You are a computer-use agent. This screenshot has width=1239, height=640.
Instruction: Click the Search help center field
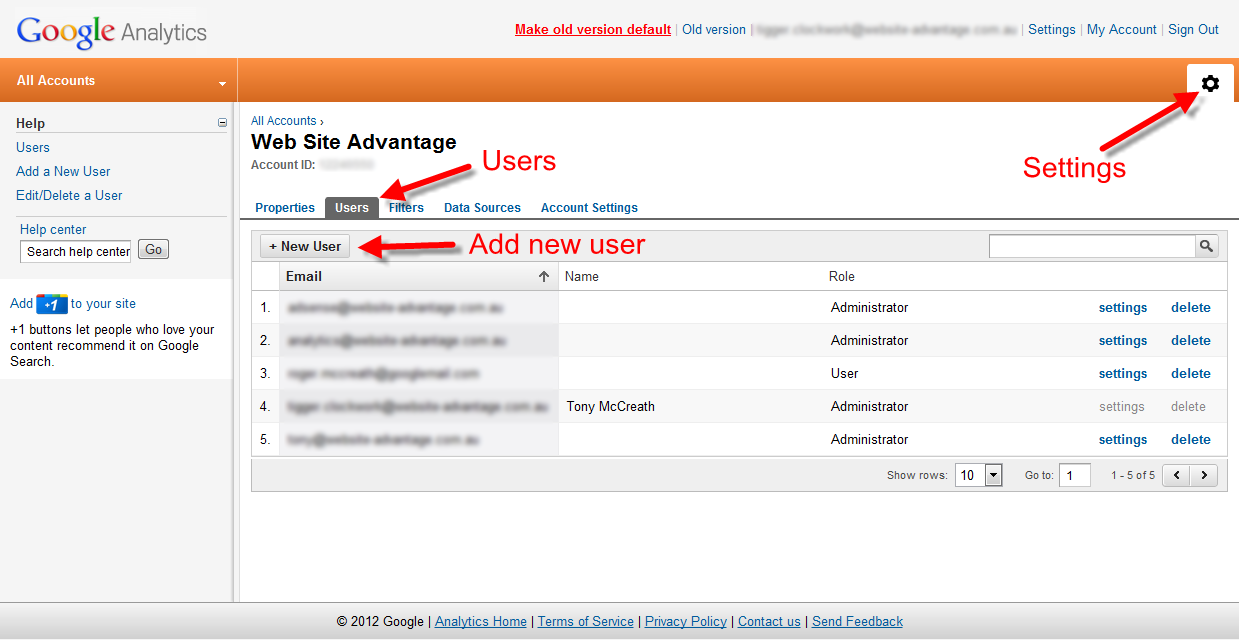(75, 251)
